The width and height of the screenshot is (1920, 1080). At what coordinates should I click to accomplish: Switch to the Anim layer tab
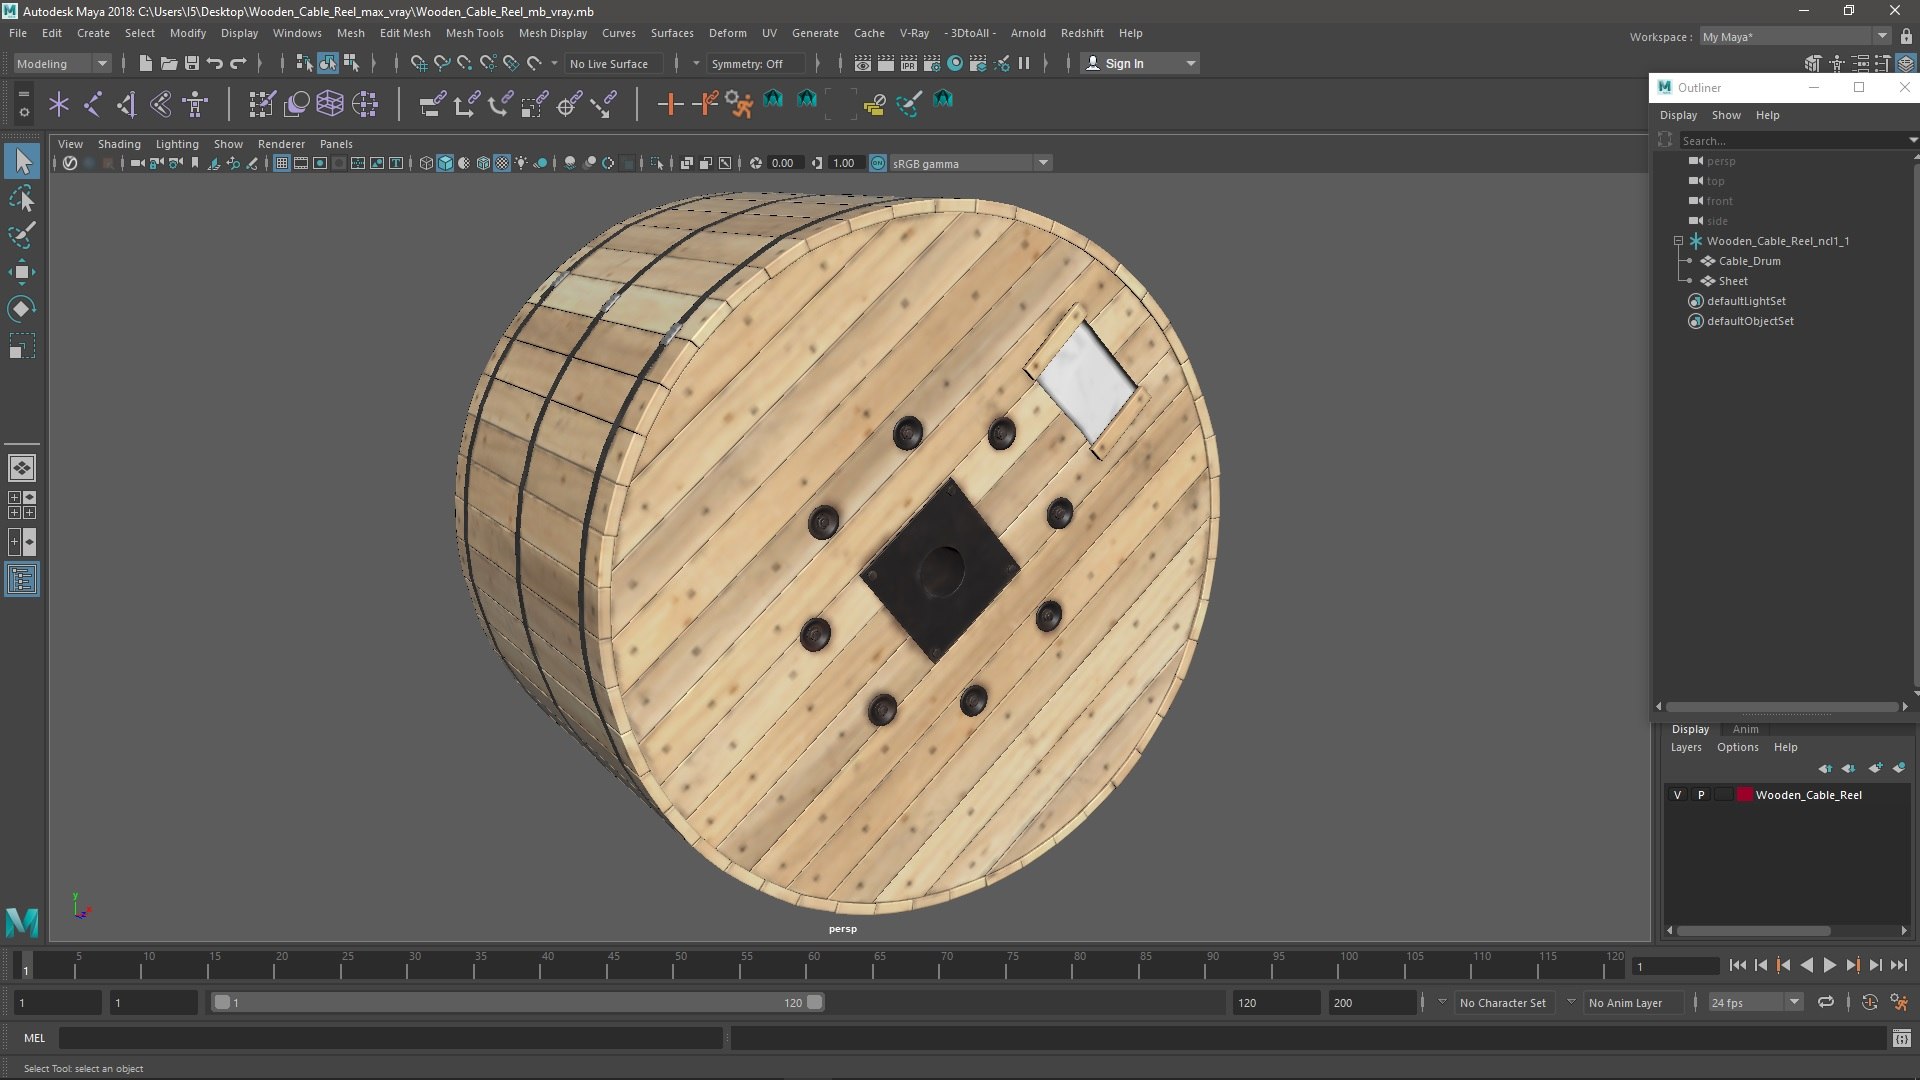point(1745,729)
